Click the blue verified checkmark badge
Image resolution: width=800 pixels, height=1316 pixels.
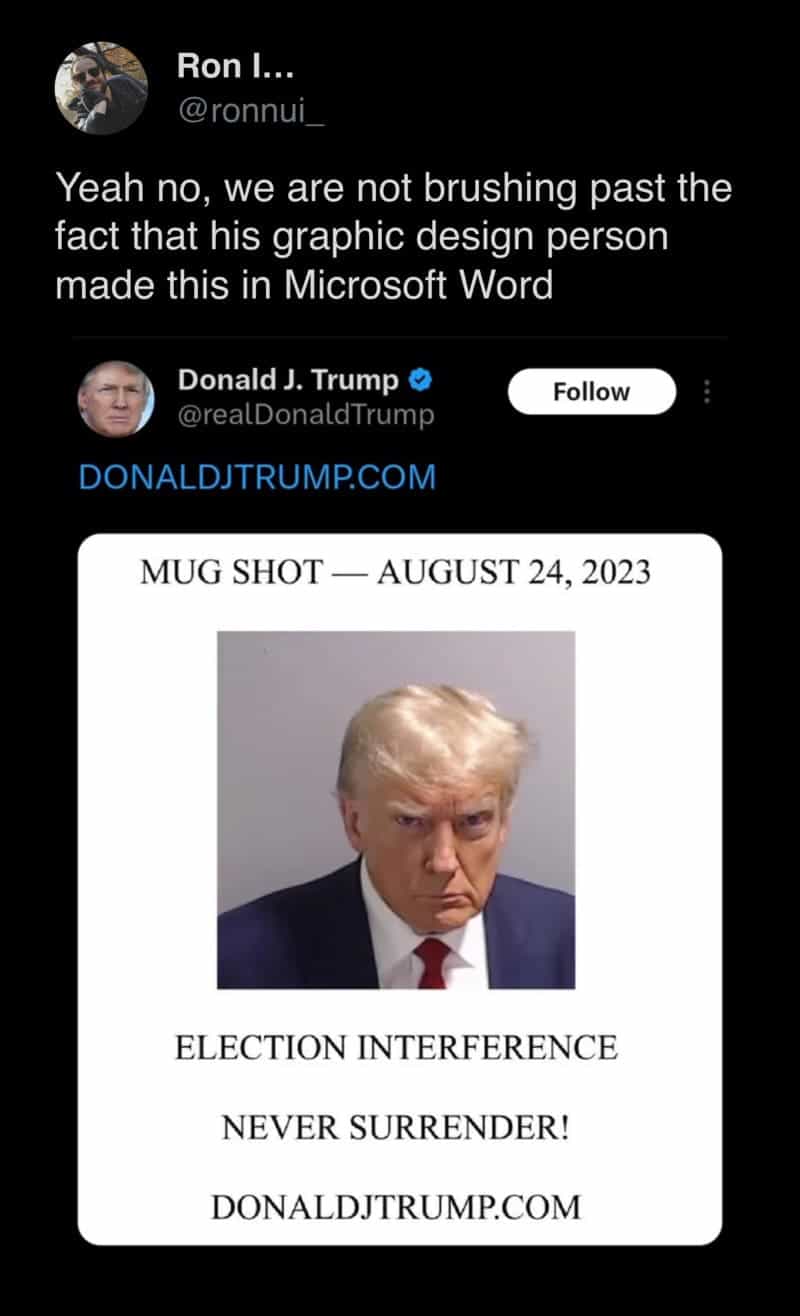coord(421,380)
